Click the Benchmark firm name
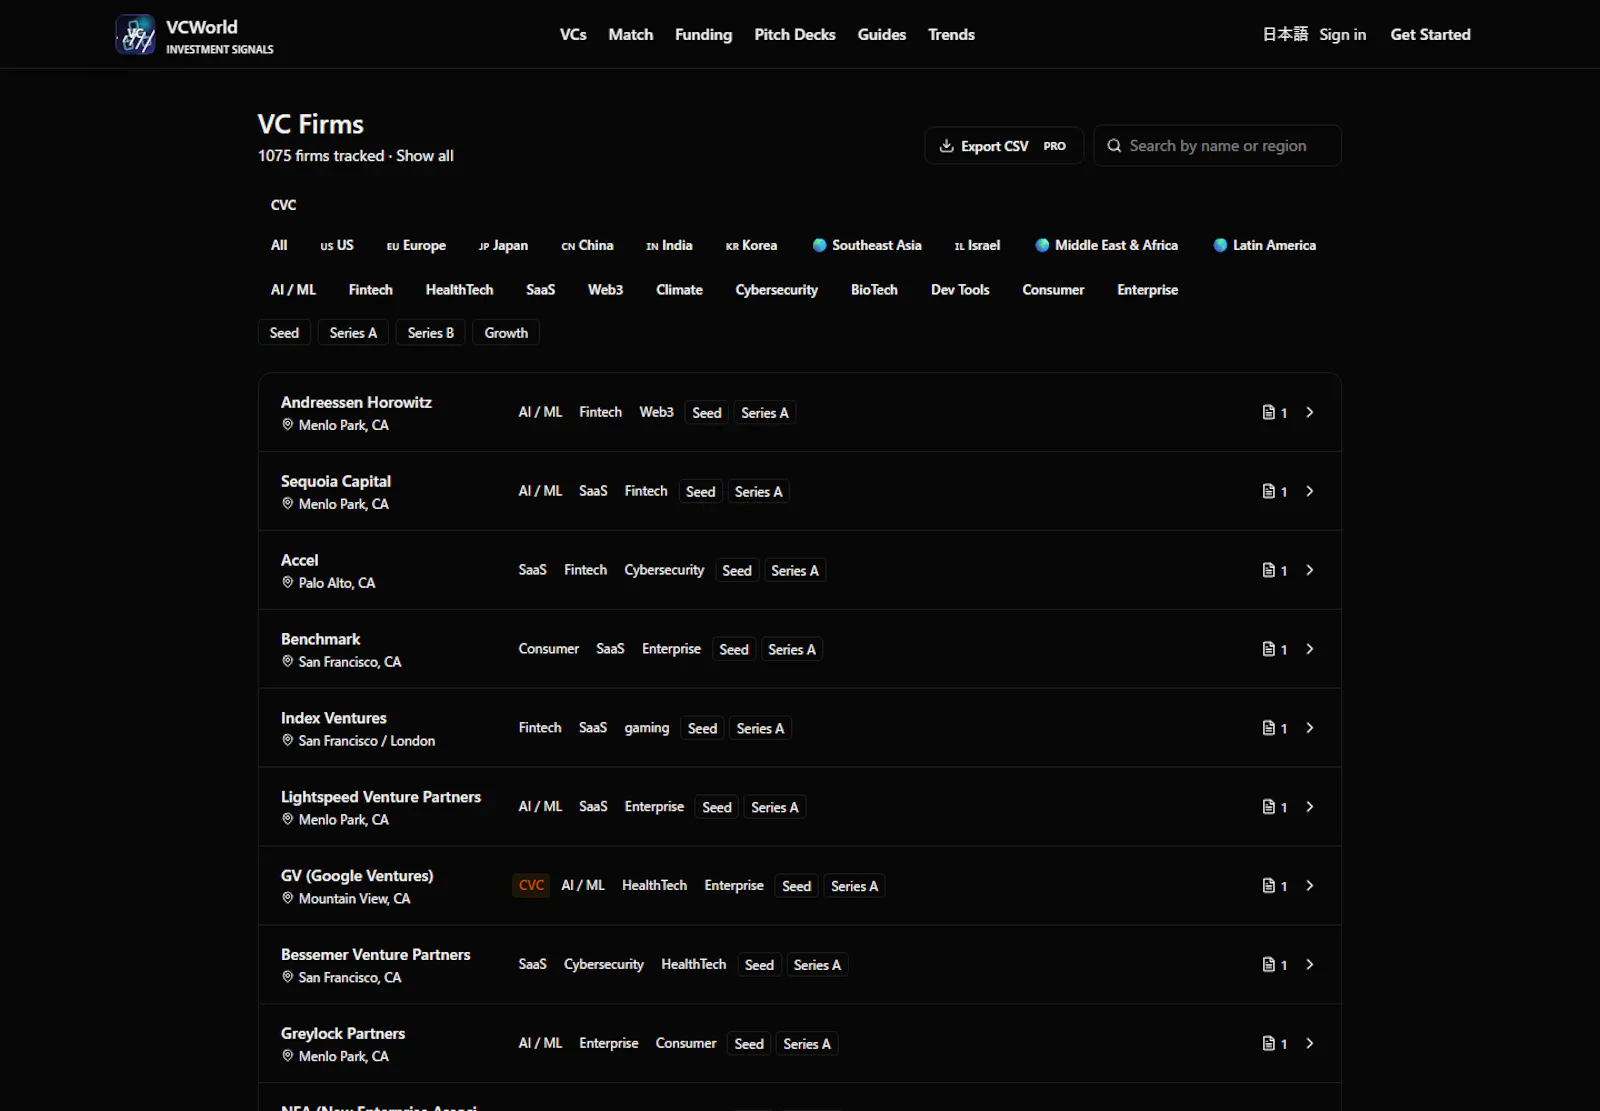The width and height of the screenshot is (1600, 1111). (321, 639)
